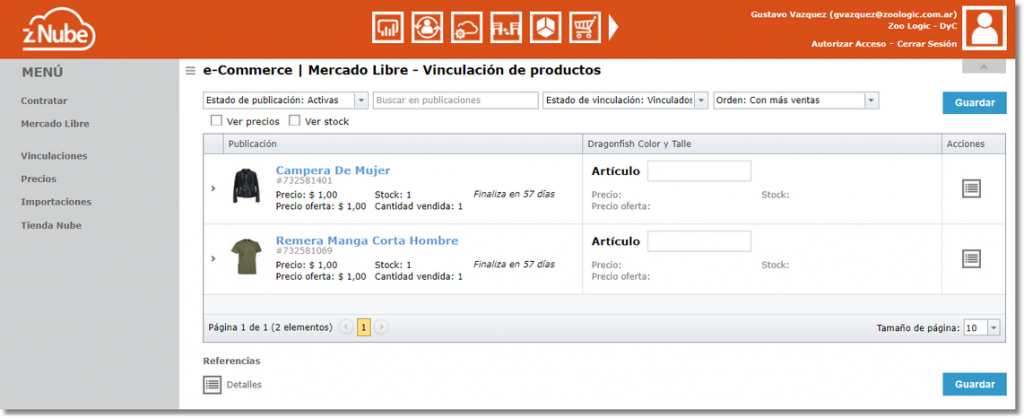Image resolution: width=1024 pixels, height=418 pixels.
Task: Open Tienda Nube in the side menu
Action: tap(51, 225)
